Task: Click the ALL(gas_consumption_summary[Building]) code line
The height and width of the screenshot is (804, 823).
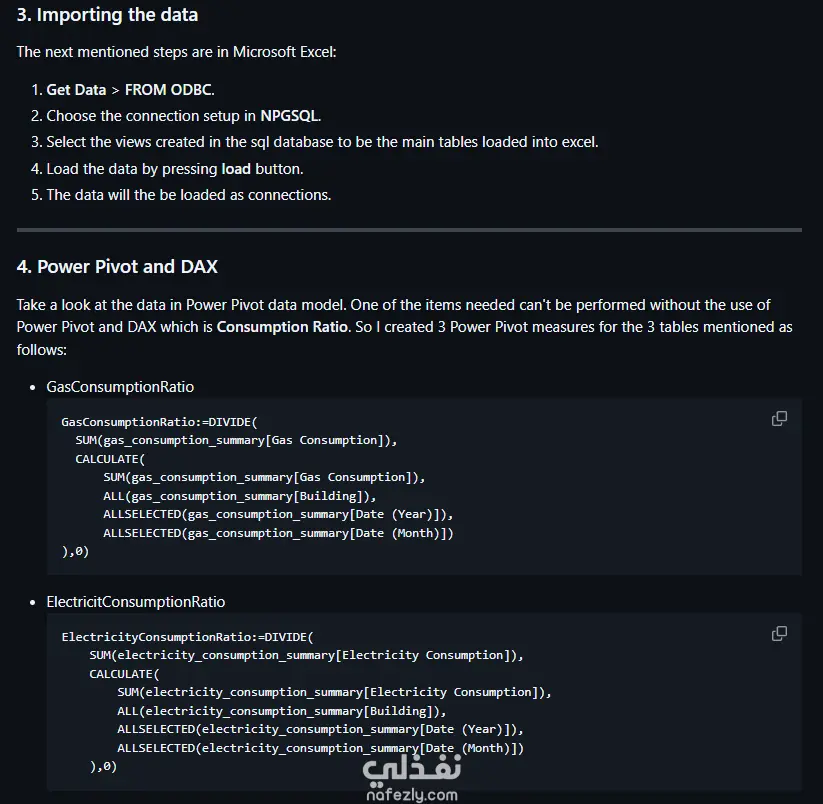Action: (239, 496)
